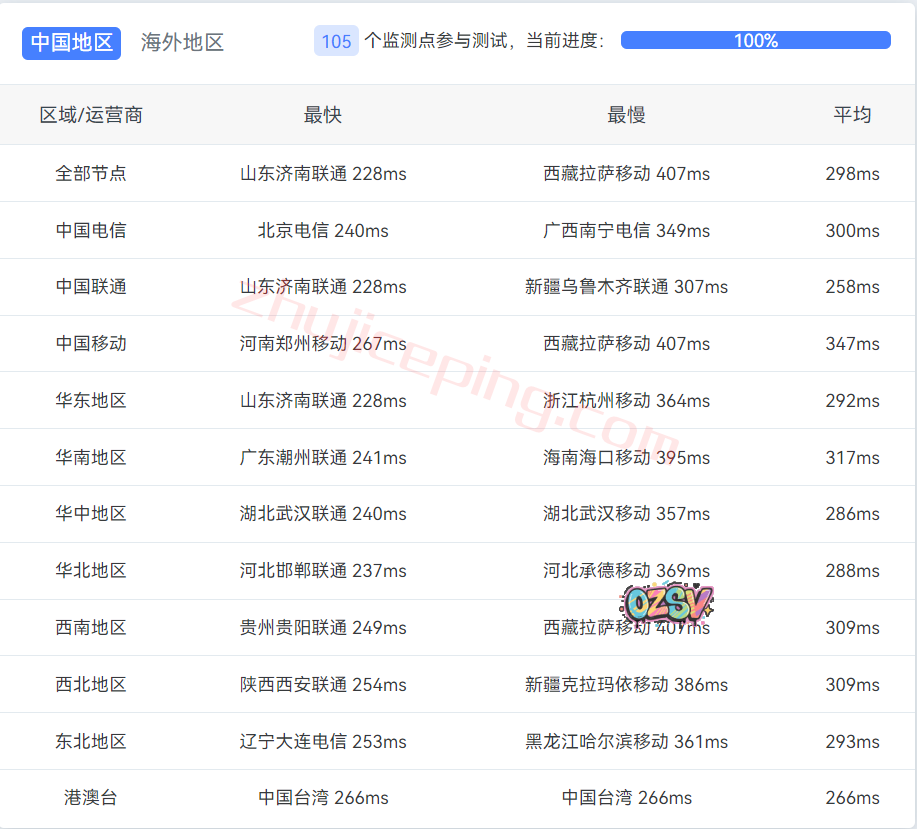This screenshot has width=917, height=829.
Task: Click the 平均 column header
Action: click(852, 115)
